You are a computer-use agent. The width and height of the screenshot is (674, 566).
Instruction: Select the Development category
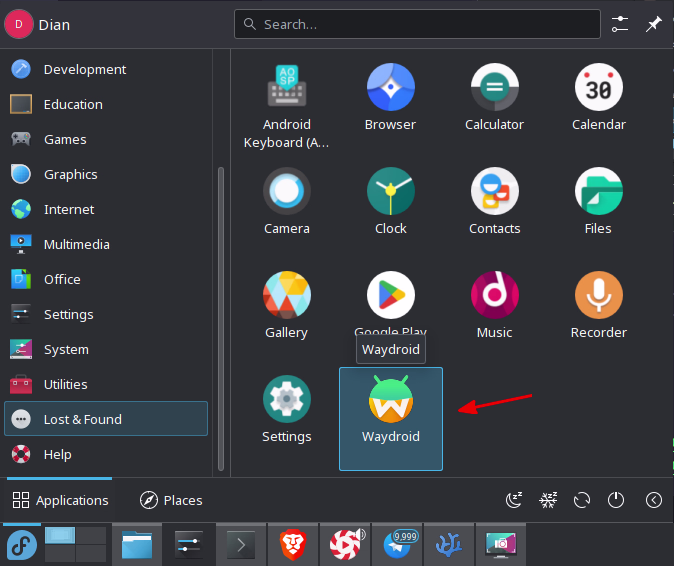[106, 69]
